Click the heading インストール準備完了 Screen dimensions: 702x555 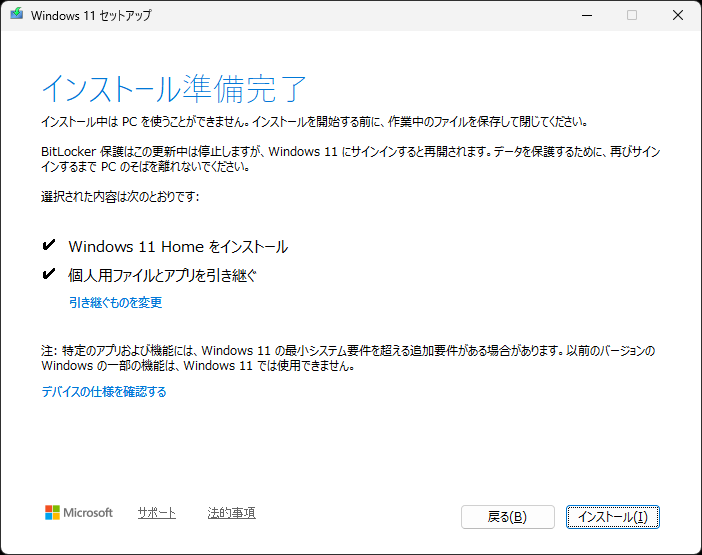[x=174, y=89]
